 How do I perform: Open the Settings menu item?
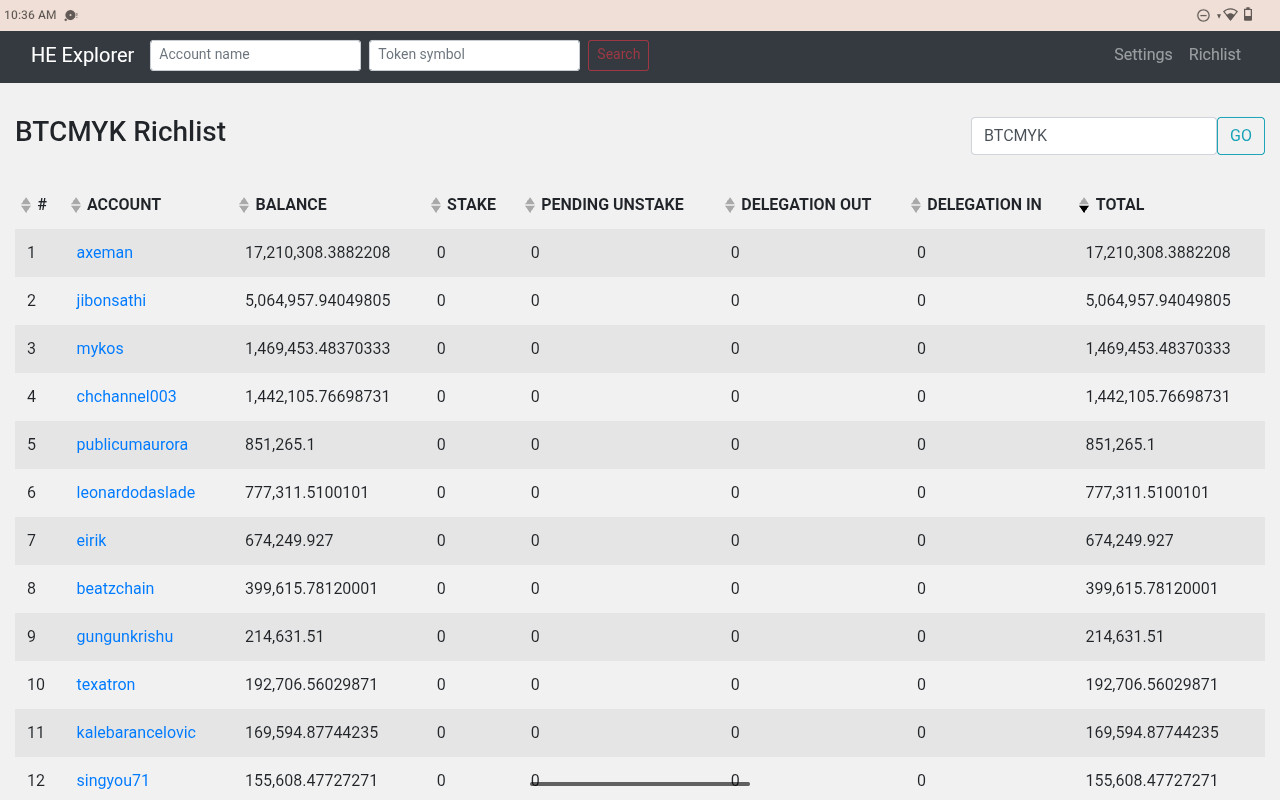point(1143,55)
